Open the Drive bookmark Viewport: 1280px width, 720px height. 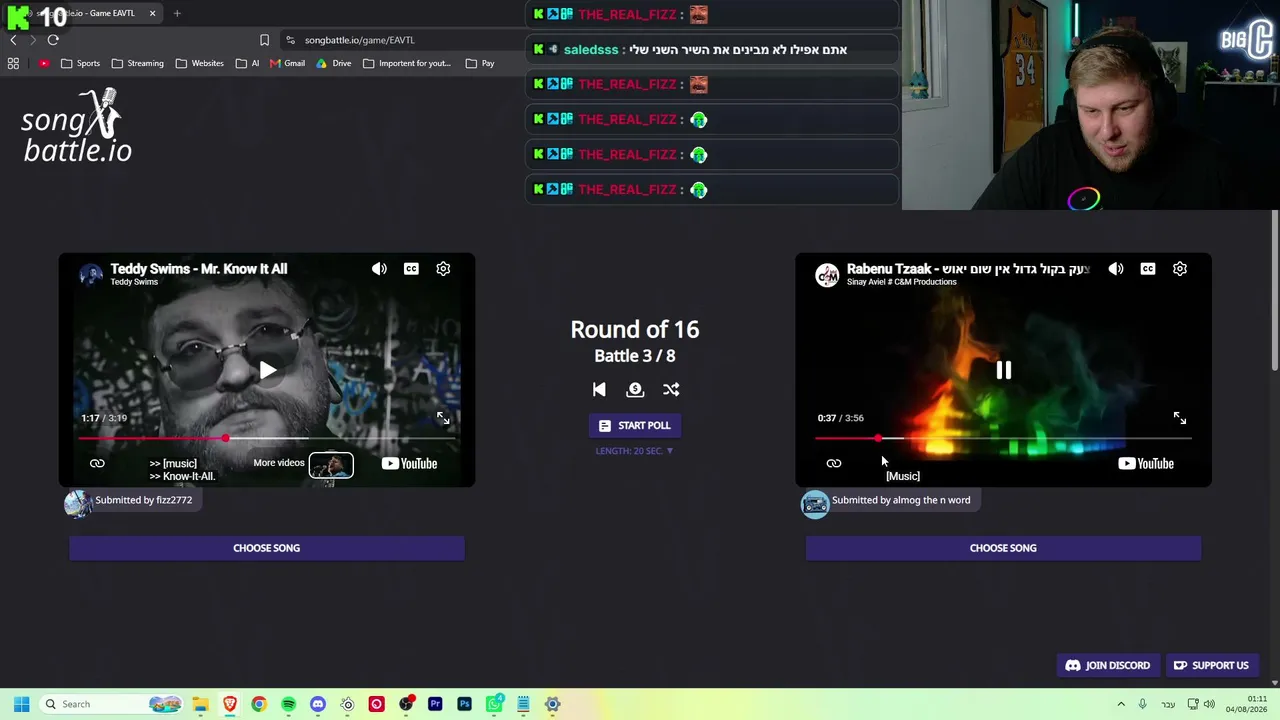click(x=334, y=63)
